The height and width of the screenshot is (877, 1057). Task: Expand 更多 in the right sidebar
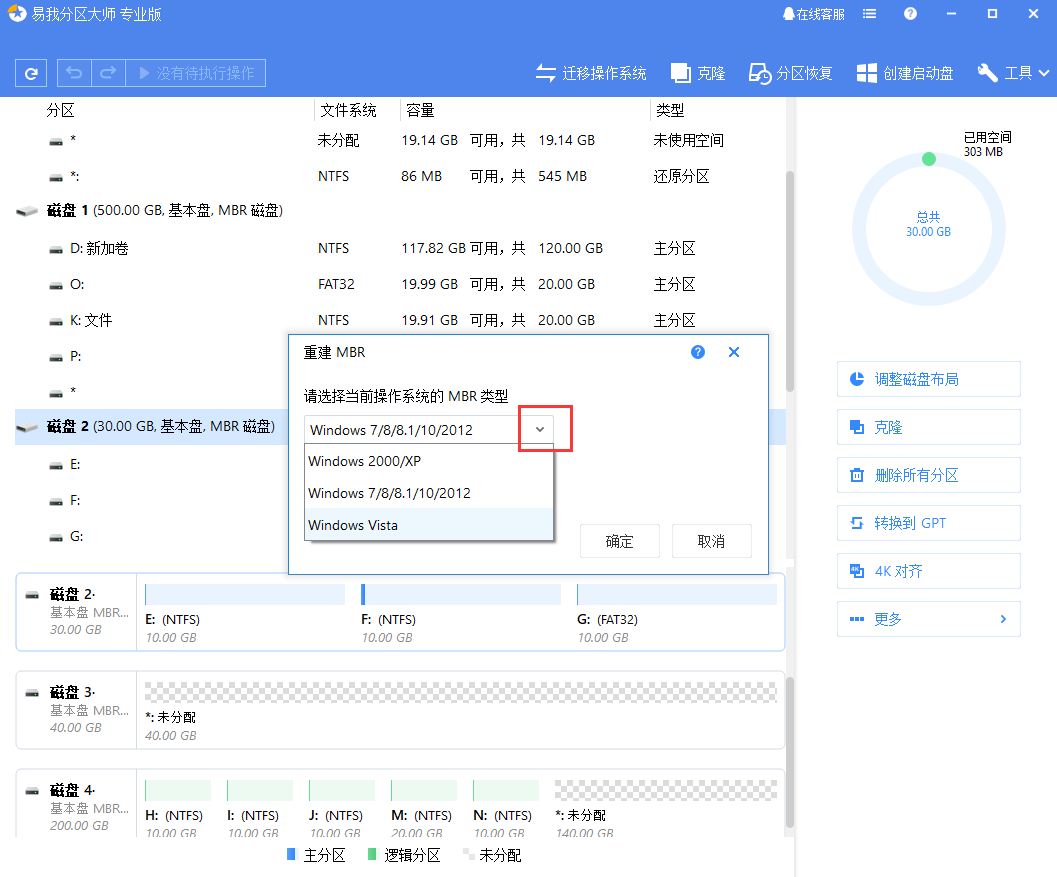click(928, 618)
